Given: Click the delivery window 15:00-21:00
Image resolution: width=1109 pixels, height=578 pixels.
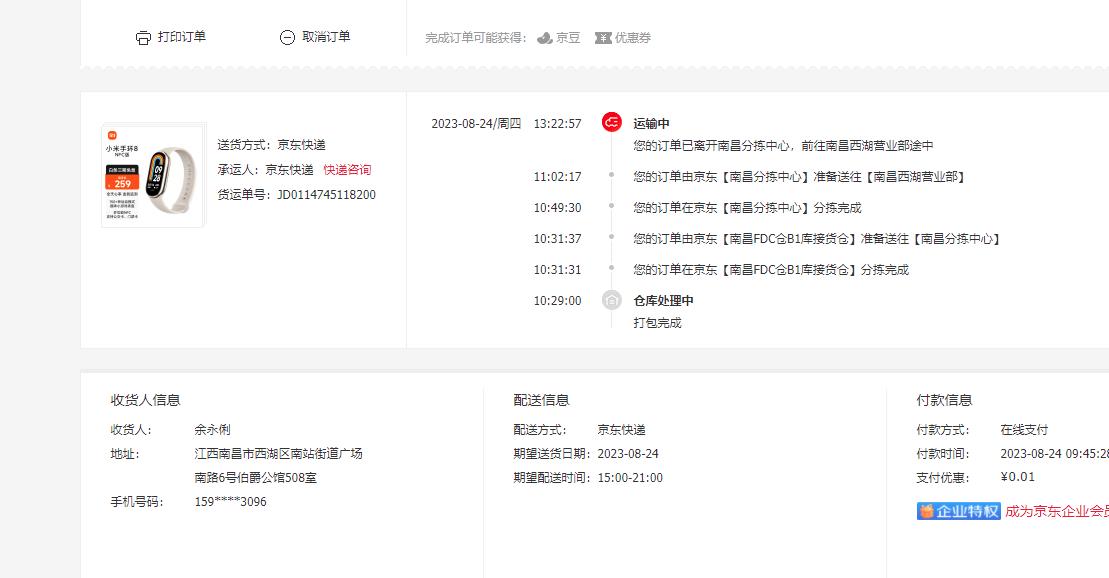Looking at the screenshot, I should coord(630,478).
